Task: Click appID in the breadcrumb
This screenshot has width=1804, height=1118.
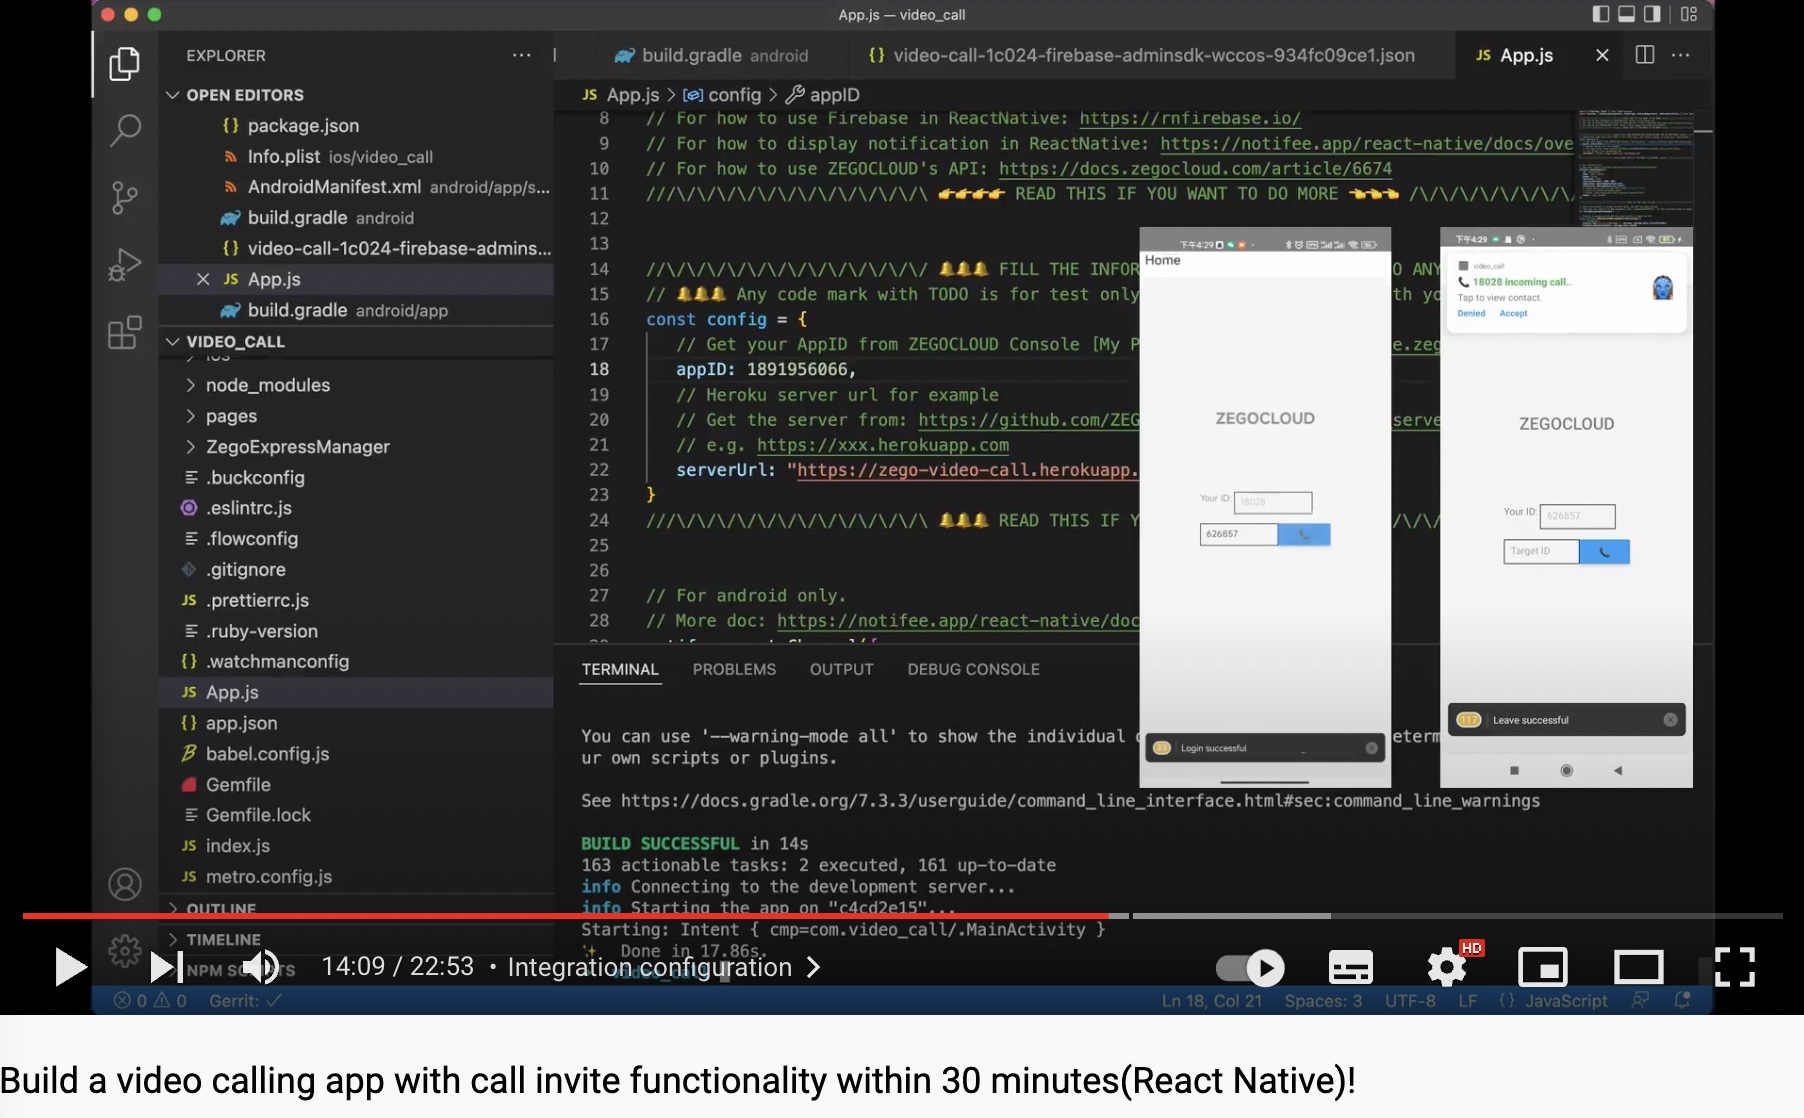Action: [824, 95]
